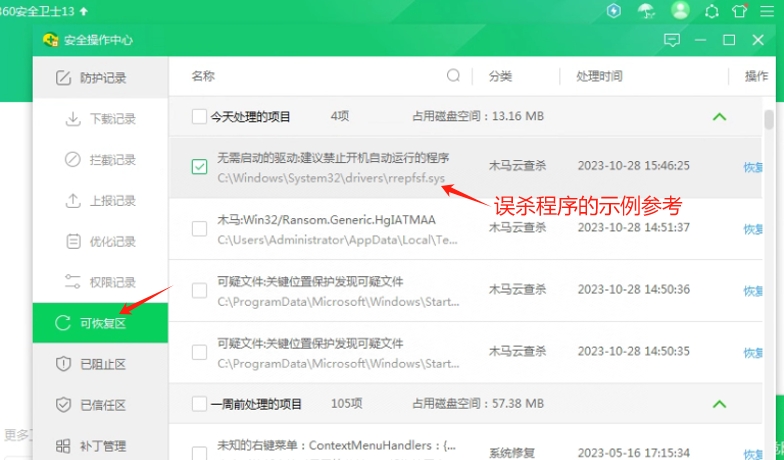Click the 360 logo in Security Operation Center
Screen dimensions: 784x460
50,40
